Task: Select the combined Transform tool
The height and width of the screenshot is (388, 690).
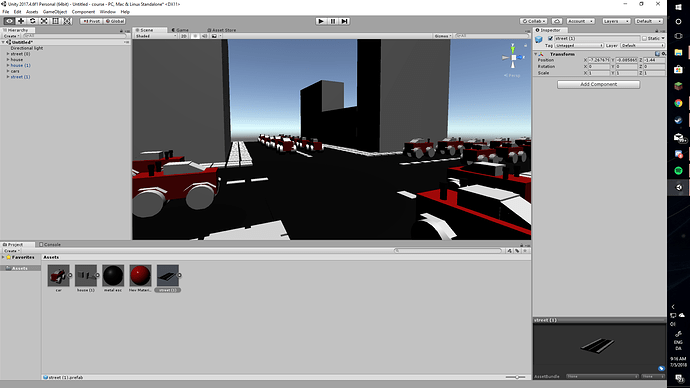Action: coord(67,21)
